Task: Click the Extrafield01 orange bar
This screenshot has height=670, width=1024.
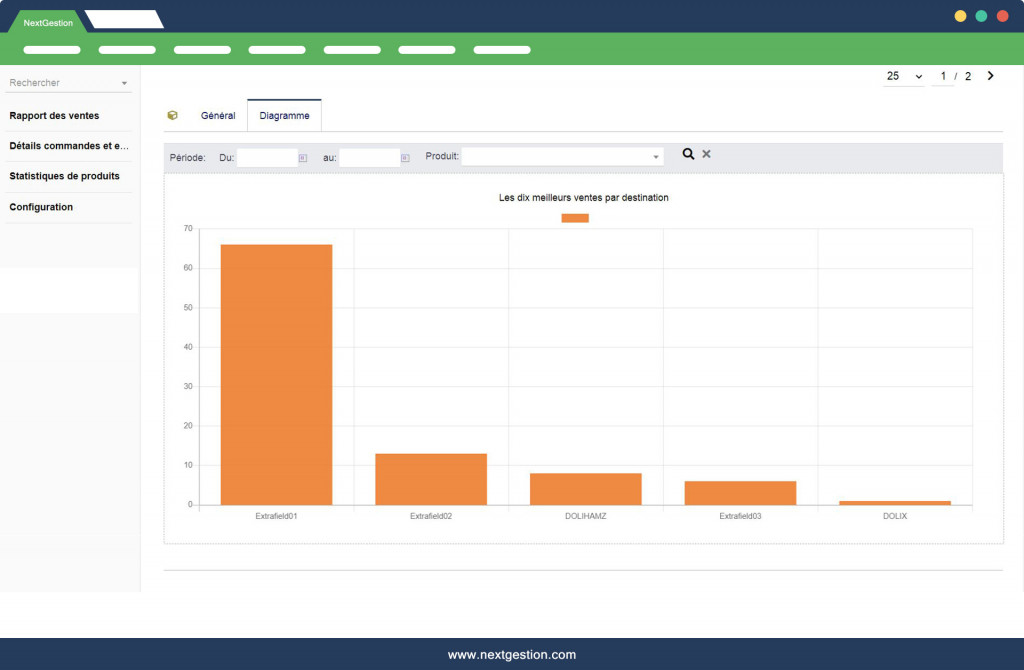Action: coord(276,374)
